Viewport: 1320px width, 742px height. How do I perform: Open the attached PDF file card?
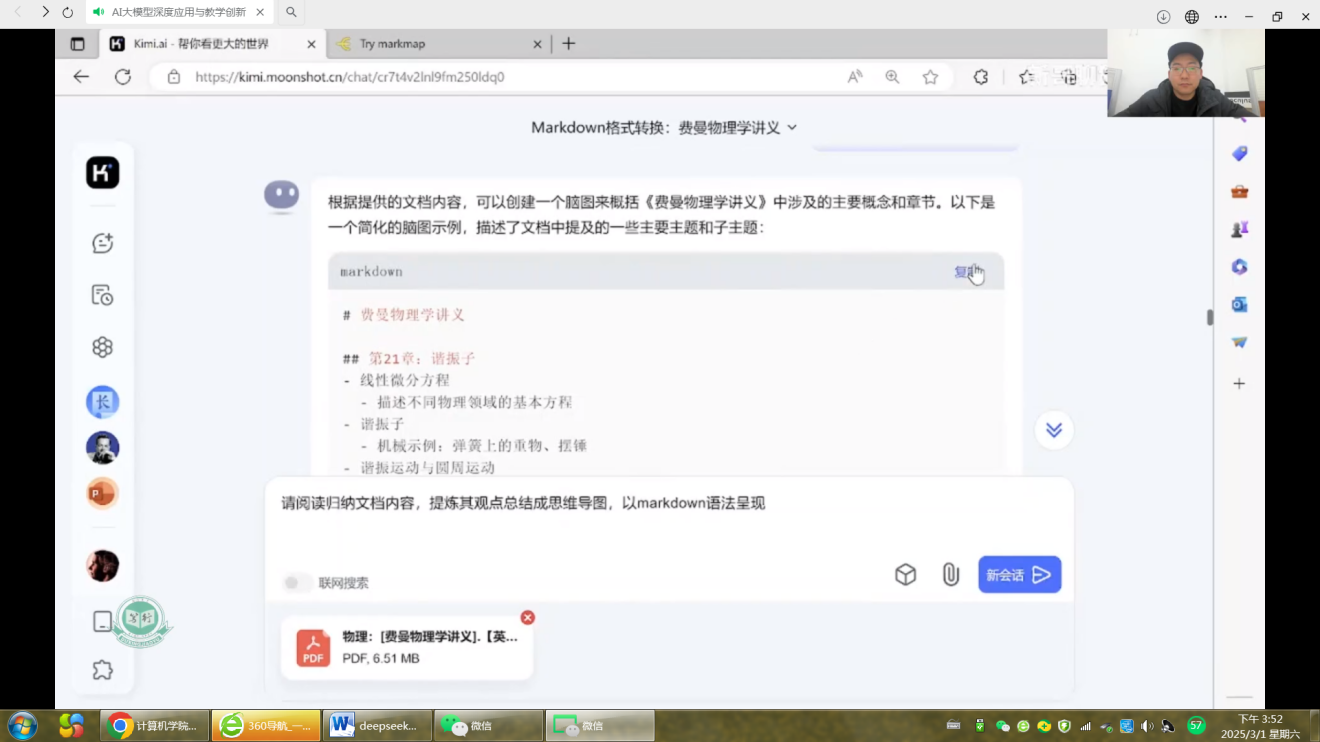(x=407, y=647)
